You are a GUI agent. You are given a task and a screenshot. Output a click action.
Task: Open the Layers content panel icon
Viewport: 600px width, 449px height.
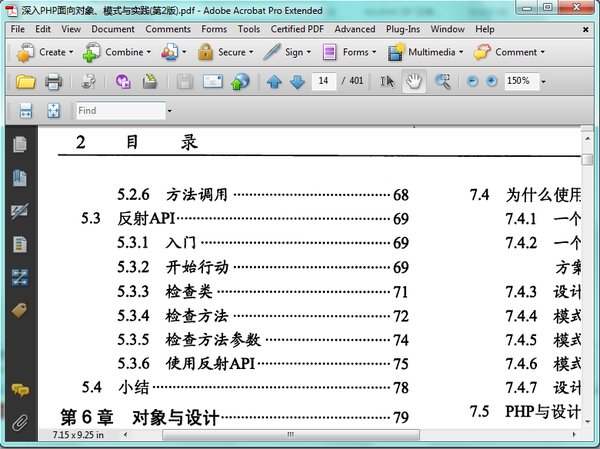click(x=20, y=245)
